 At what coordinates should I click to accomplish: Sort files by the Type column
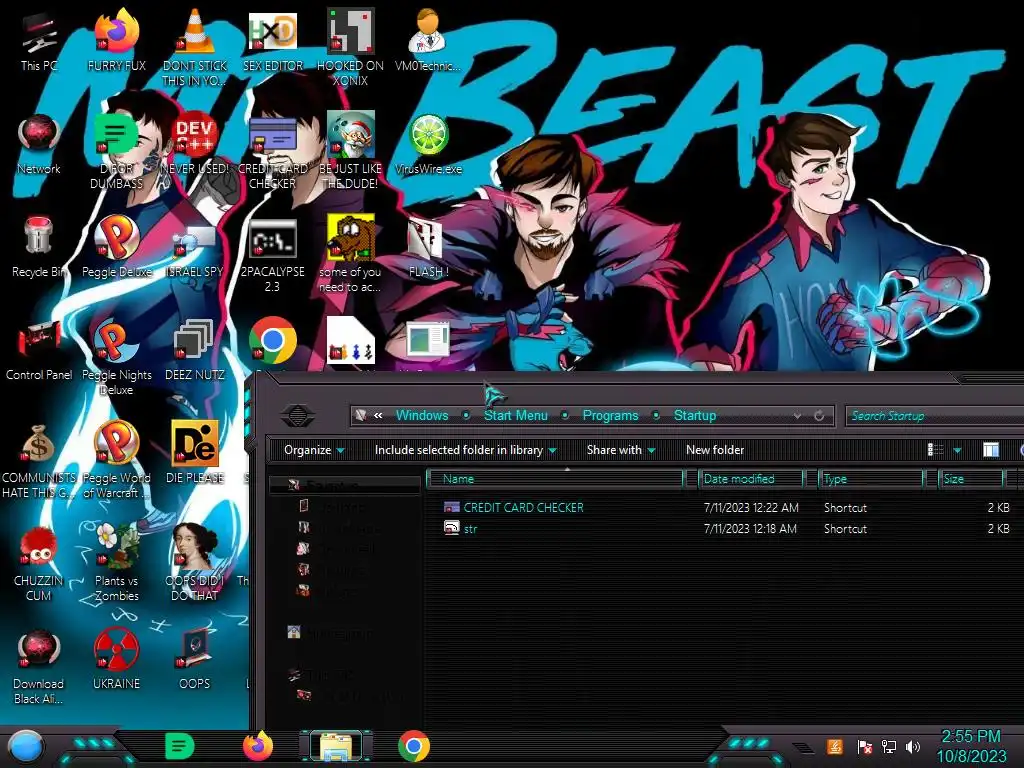click(871, 479)
